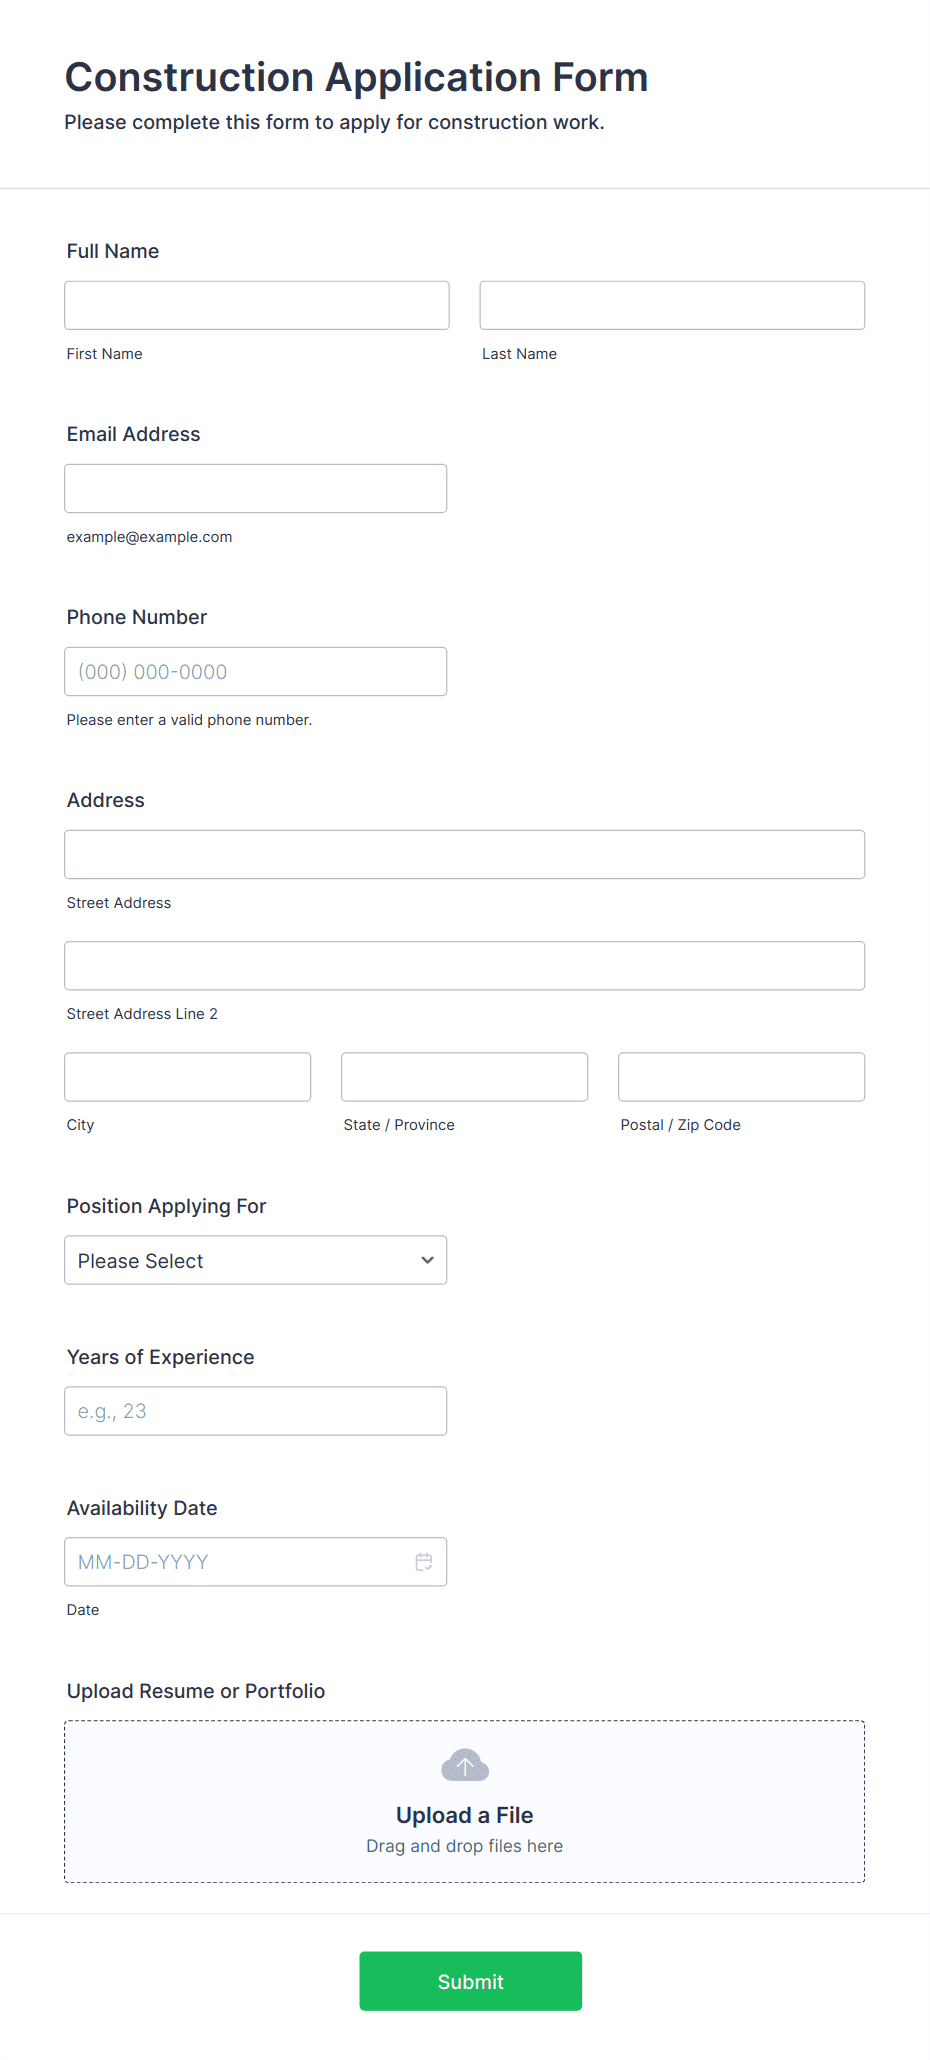The width and height of the screenshot is (930, 2060).
Task: Select the Last Name input box
Action: pyautogui.click(x=671, y=305)
